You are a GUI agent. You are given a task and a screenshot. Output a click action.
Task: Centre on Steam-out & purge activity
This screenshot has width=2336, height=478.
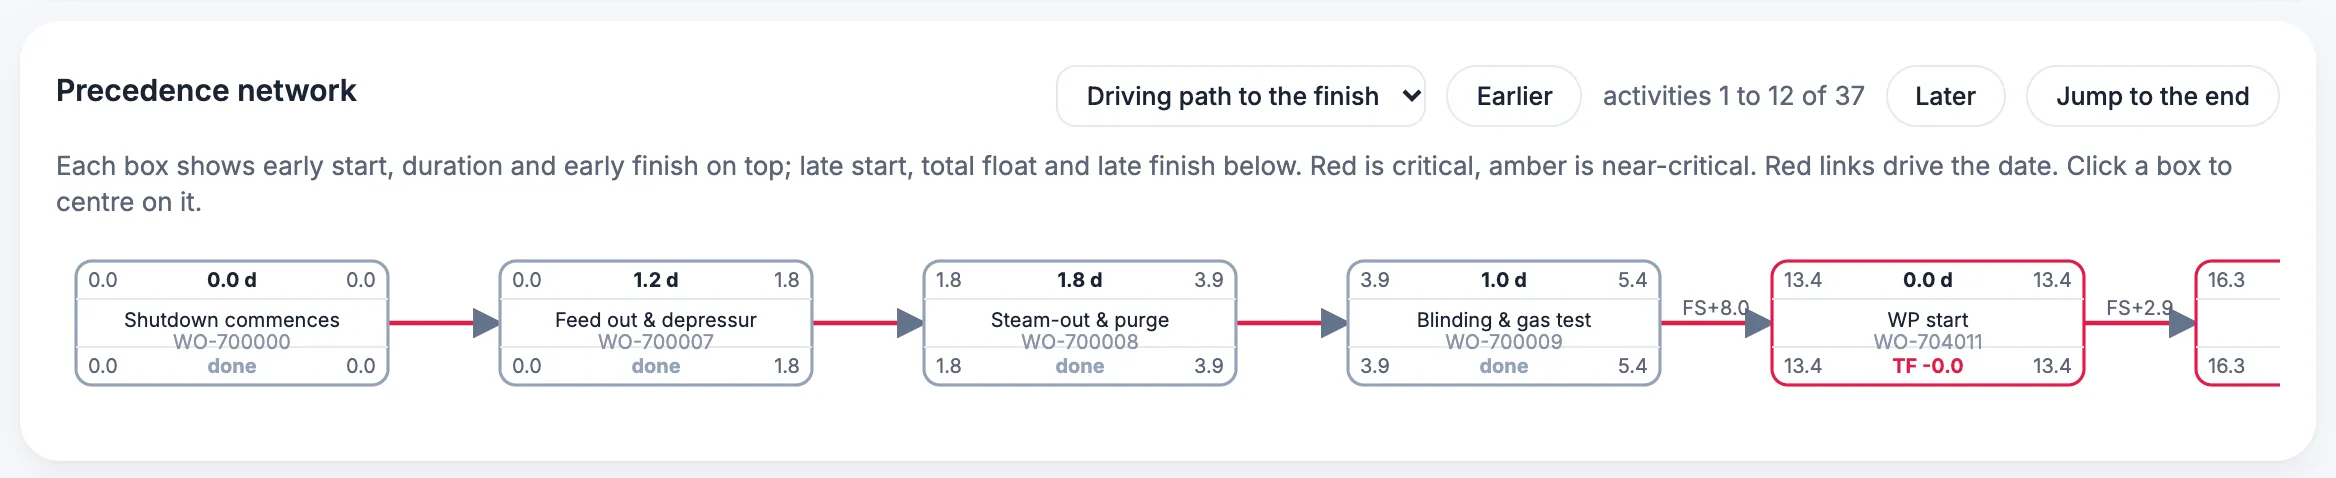(1080, 323)
